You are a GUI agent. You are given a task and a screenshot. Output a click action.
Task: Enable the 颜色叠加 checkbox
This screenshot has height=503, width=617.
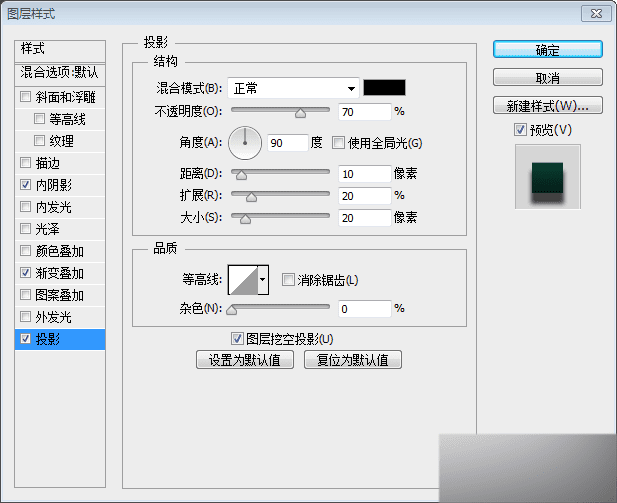pyautogui.click(x=26, y=251)
